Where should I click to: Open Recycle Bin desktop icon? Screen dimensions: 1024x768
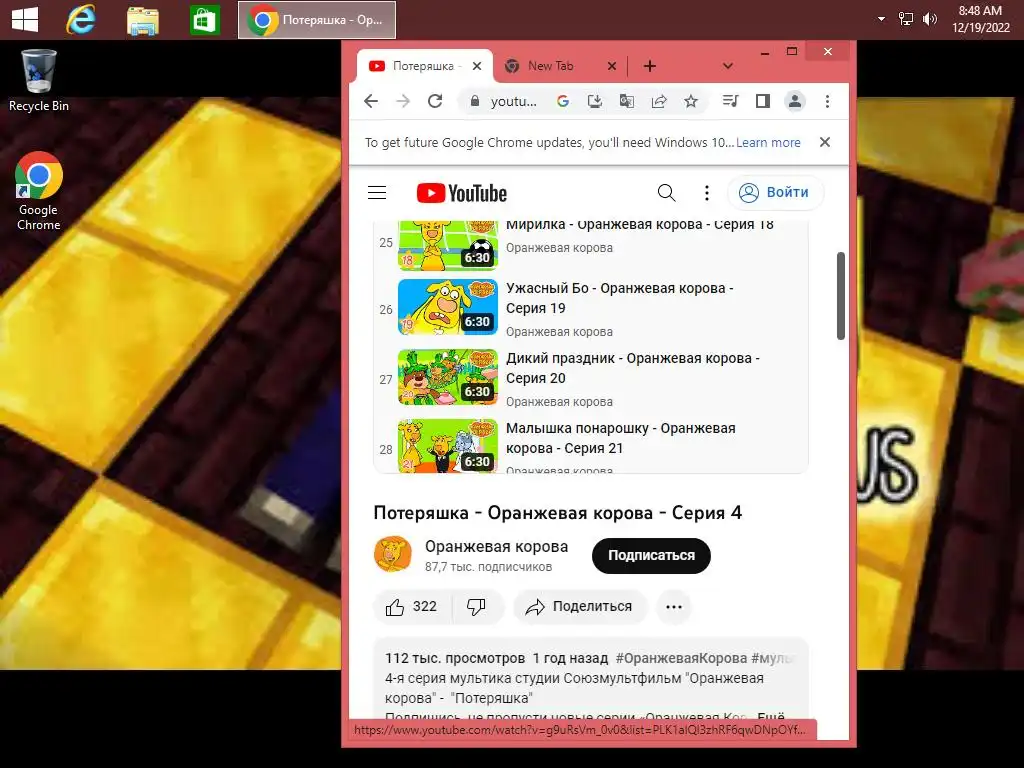[39, 81]
